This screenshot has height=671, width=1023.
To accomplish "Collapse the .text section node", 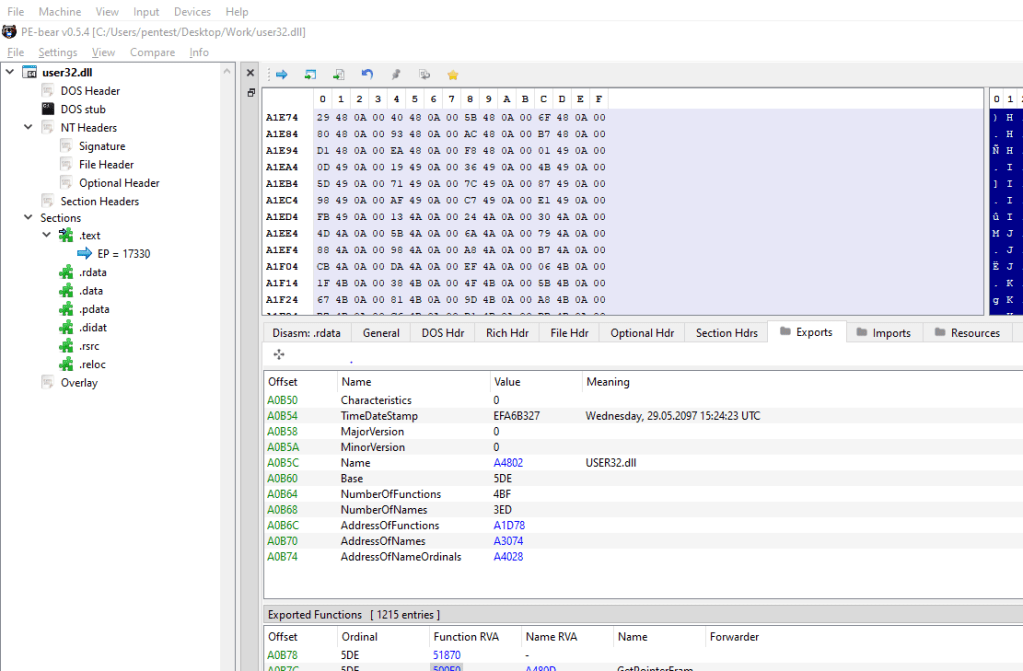I will click(47, 236).
